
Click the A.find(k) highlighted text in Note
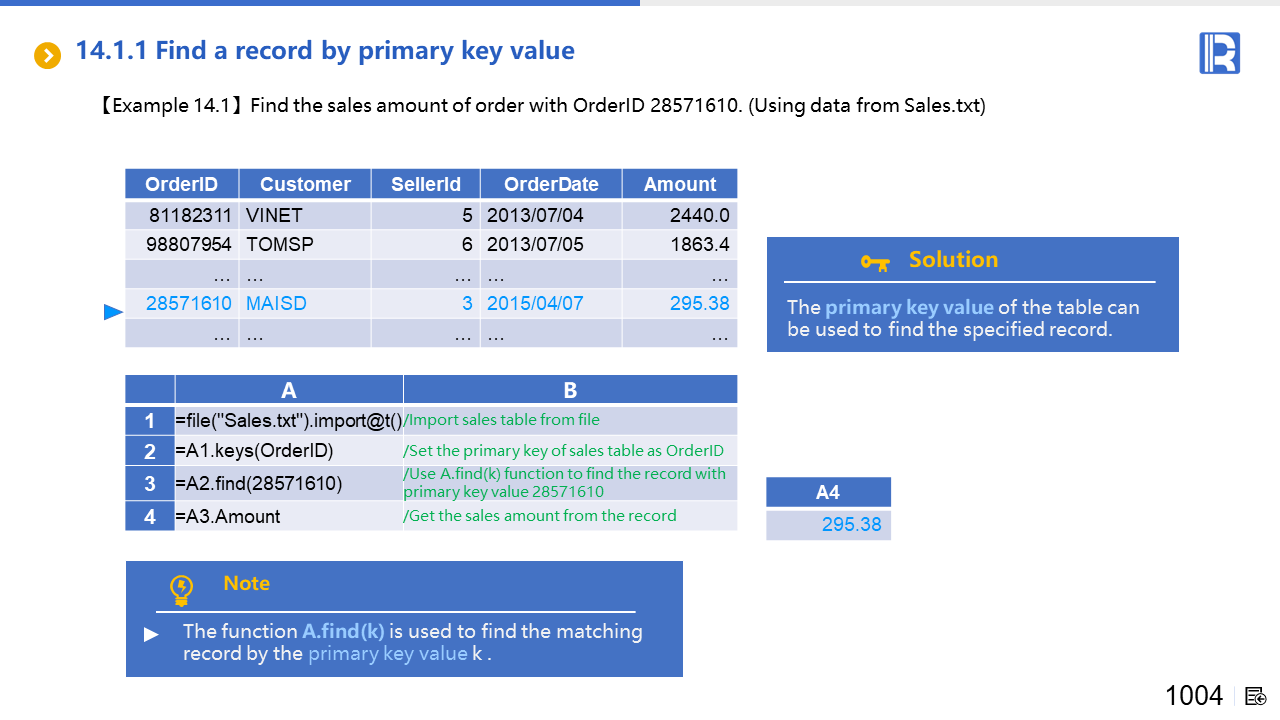pos(343,632)
